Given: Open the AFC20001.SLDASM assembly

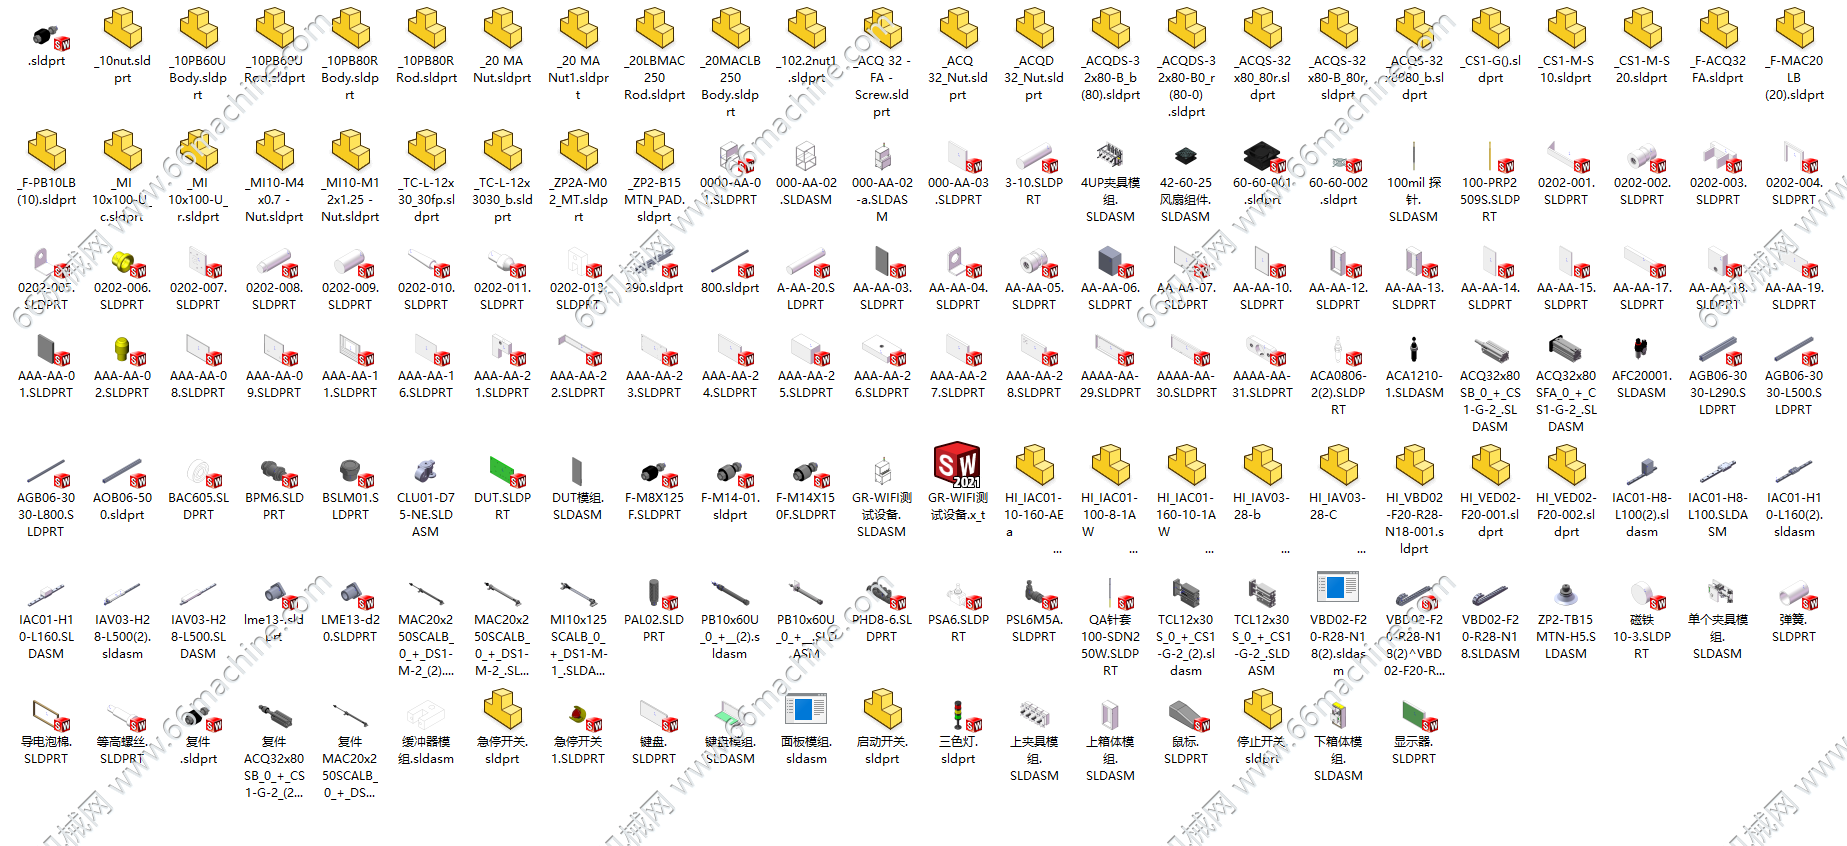Looking at the screenshot, I should [1641, 349].
